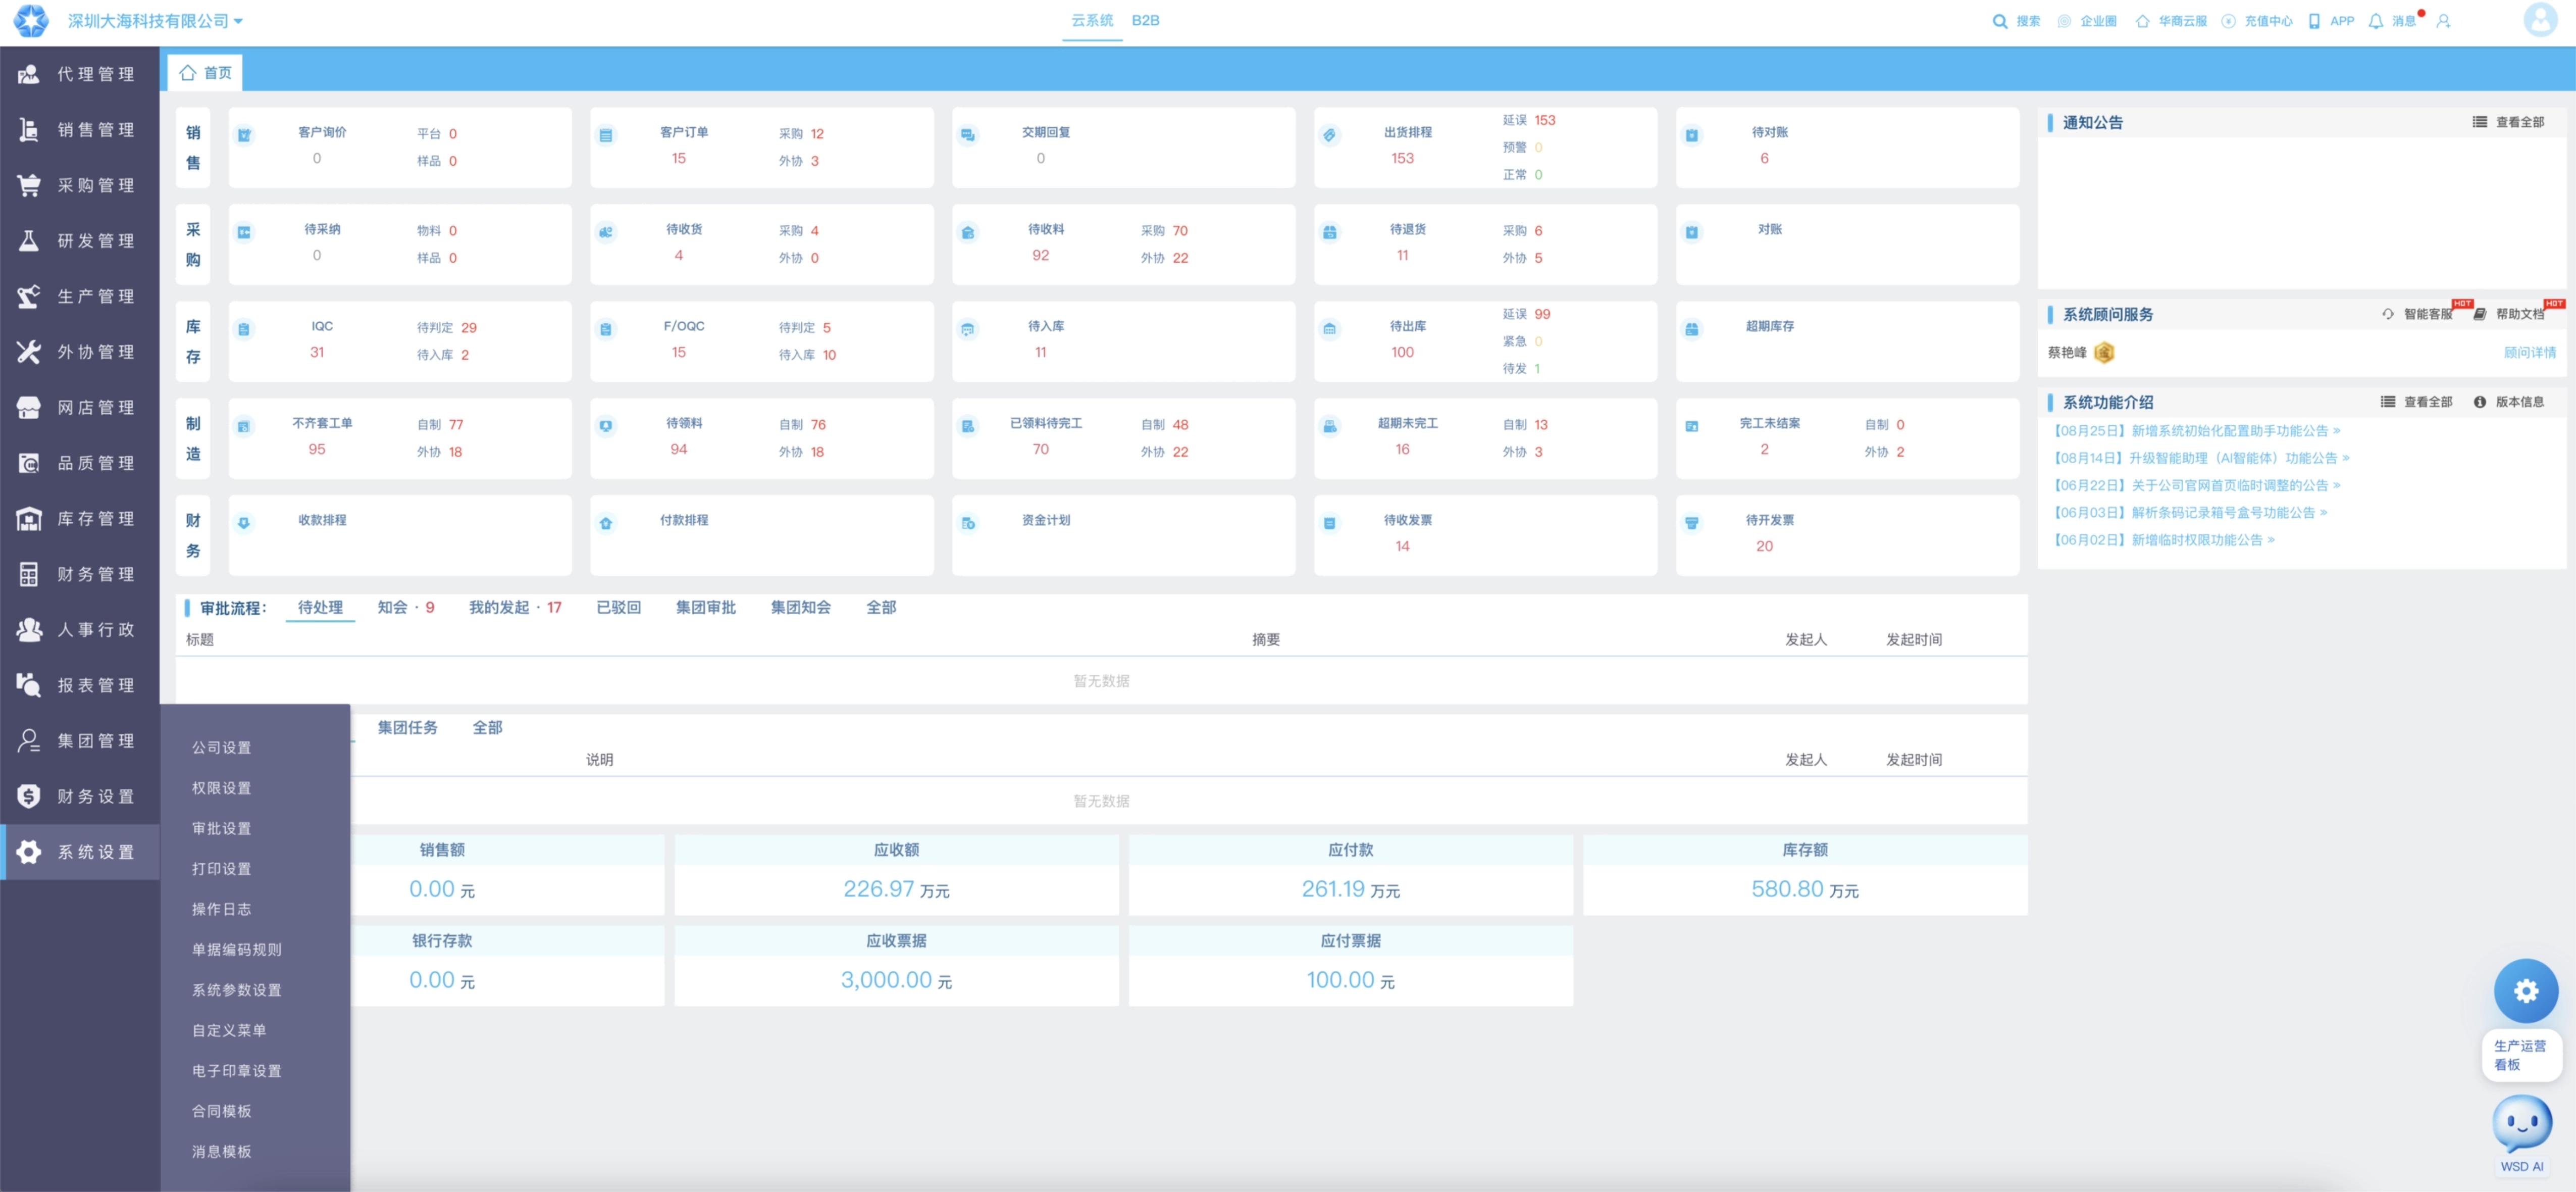Open 外协管理 sidebar menu
2576x1192 pixels.
(x=79, y=352)
